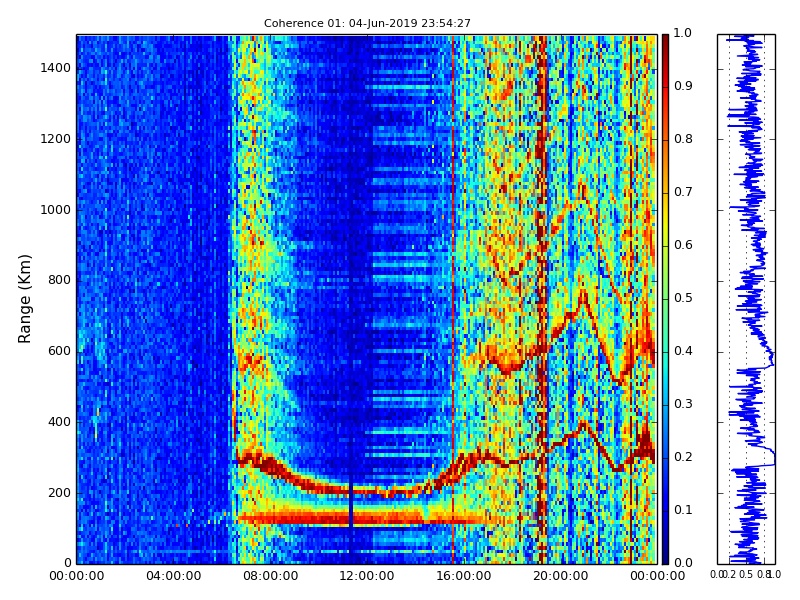Click the rightmost 00:00:00 time axis label
The height and width of the screenshot is (600, 800).
coord(657,576)
